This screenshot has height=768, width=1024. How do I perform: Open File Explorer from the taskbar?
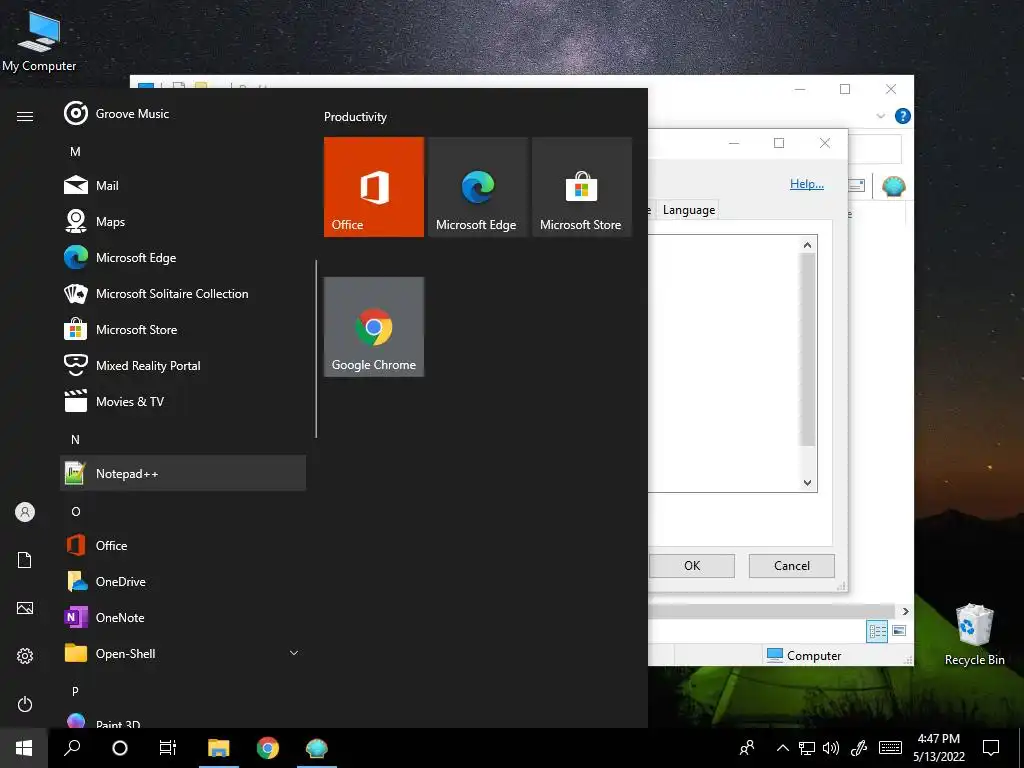[219, 748]
